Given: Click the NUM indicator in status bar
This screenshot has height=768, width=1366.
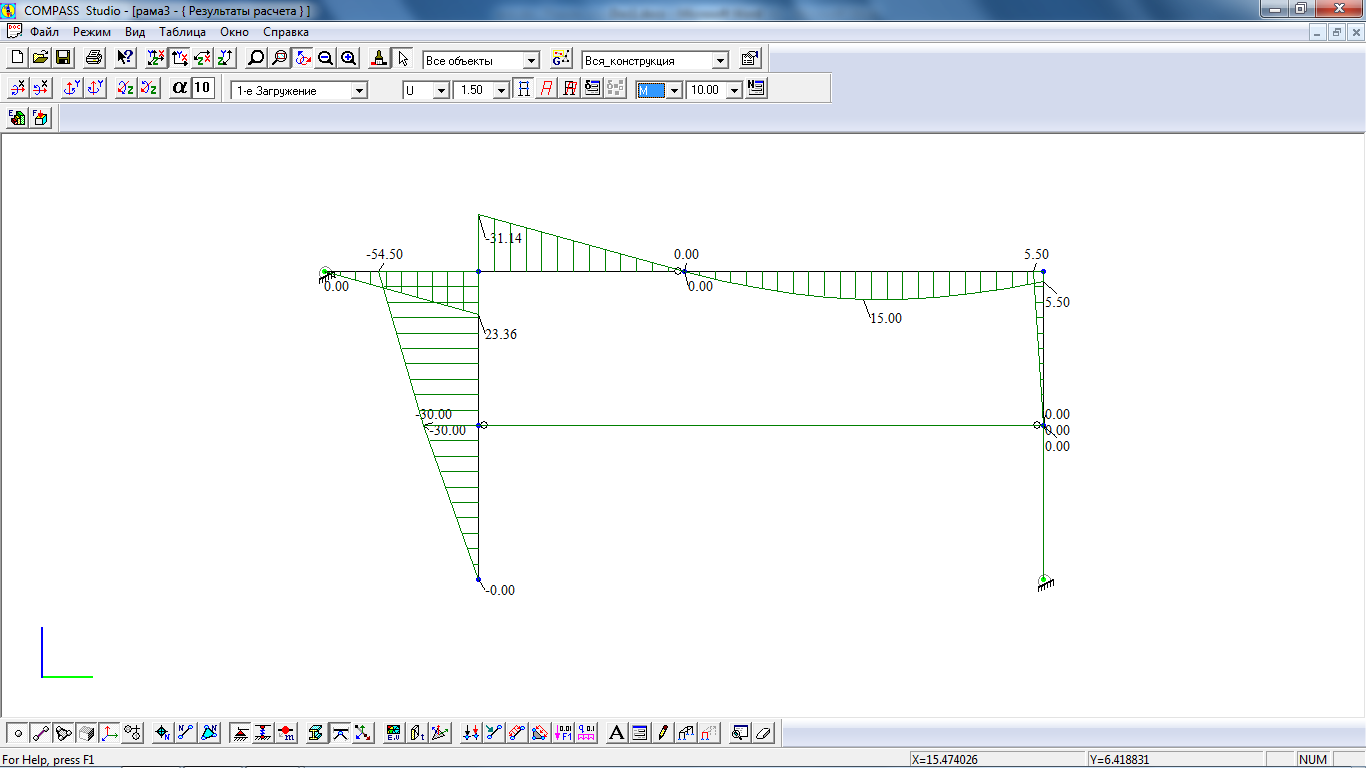Looking at the screenshot, I should tap(1314, 760).
